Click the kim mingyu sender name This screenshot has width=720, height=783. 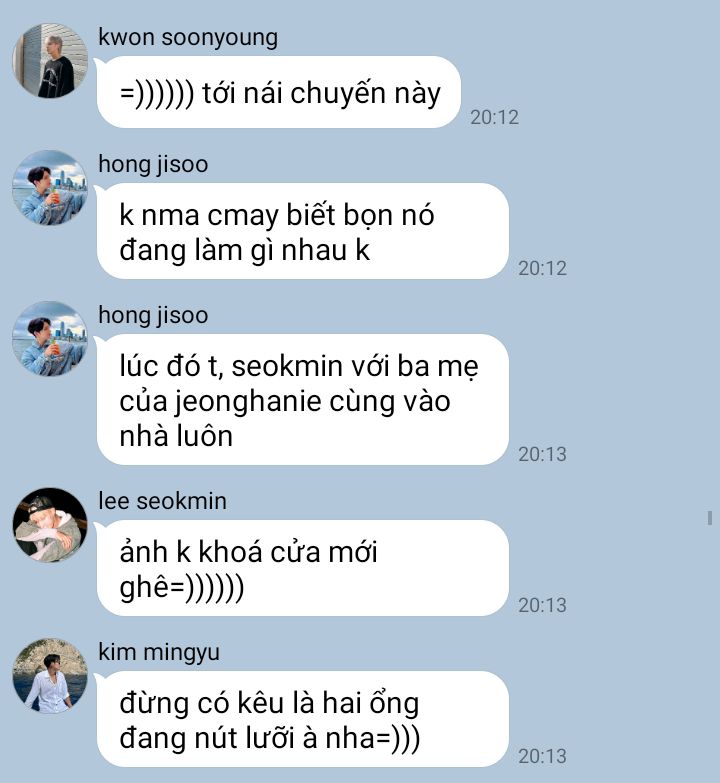[x=159, y=653]
